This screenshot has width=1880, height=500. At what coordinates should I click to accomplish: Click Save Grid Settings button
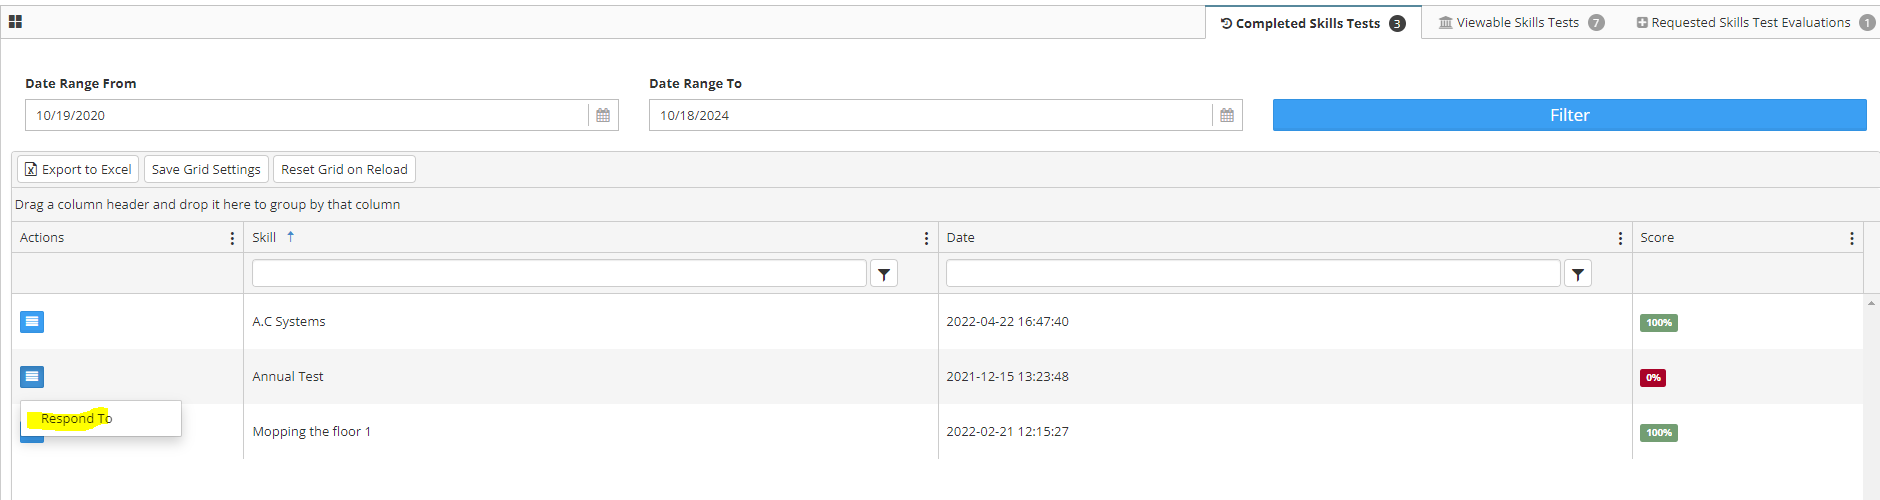[x=206, y=169]
